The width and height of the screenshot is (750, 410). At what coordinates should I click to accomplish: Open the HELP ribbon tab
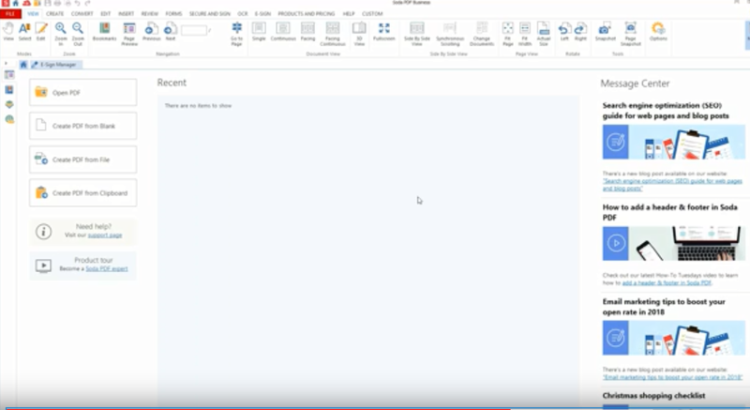coord(349,14)
